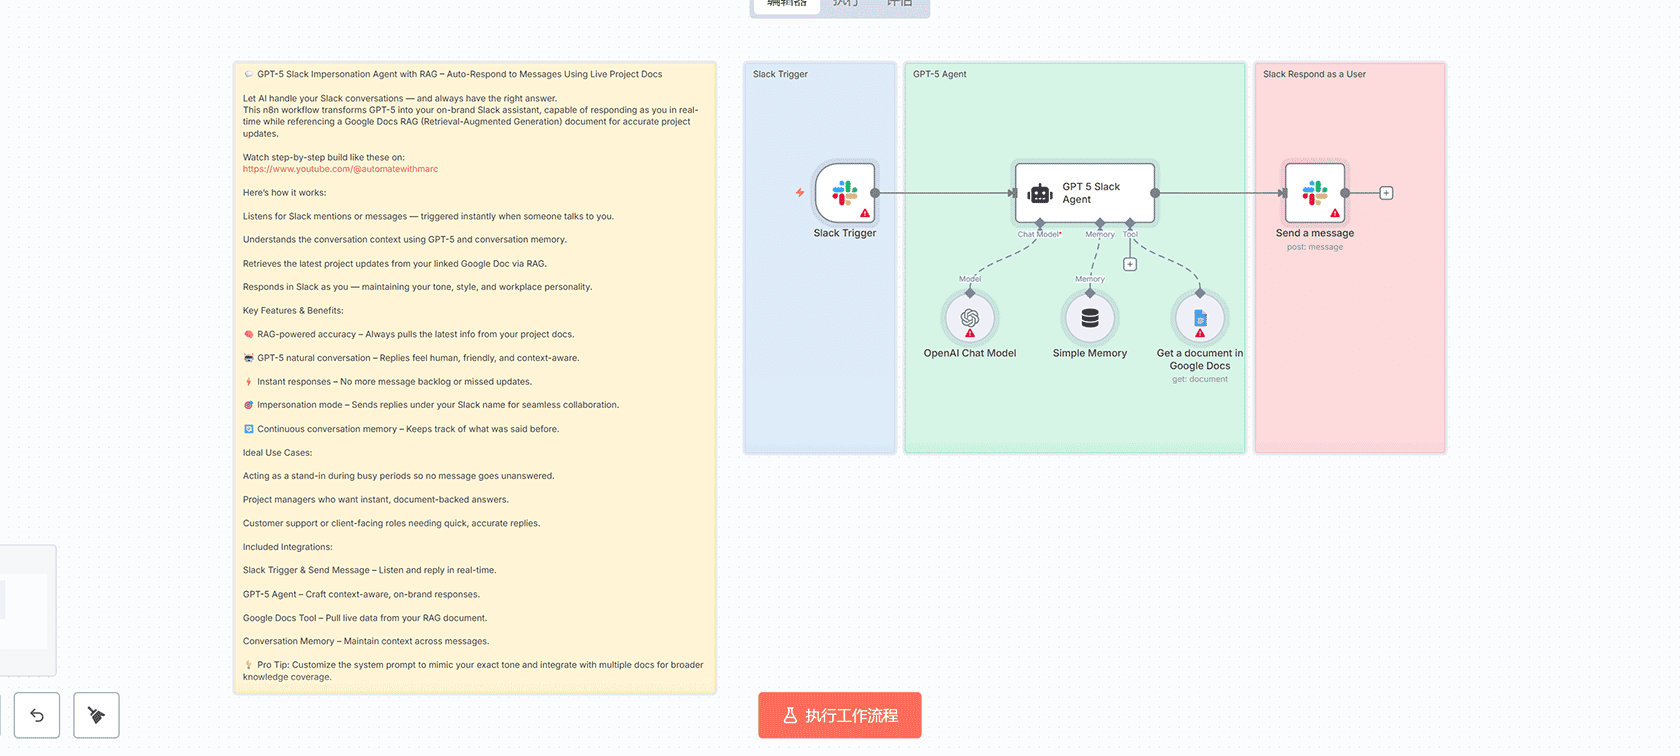Click the tidy up broom icon
Image resolution: width=1680 pixels, height=756 pixels.
point(96,715)
